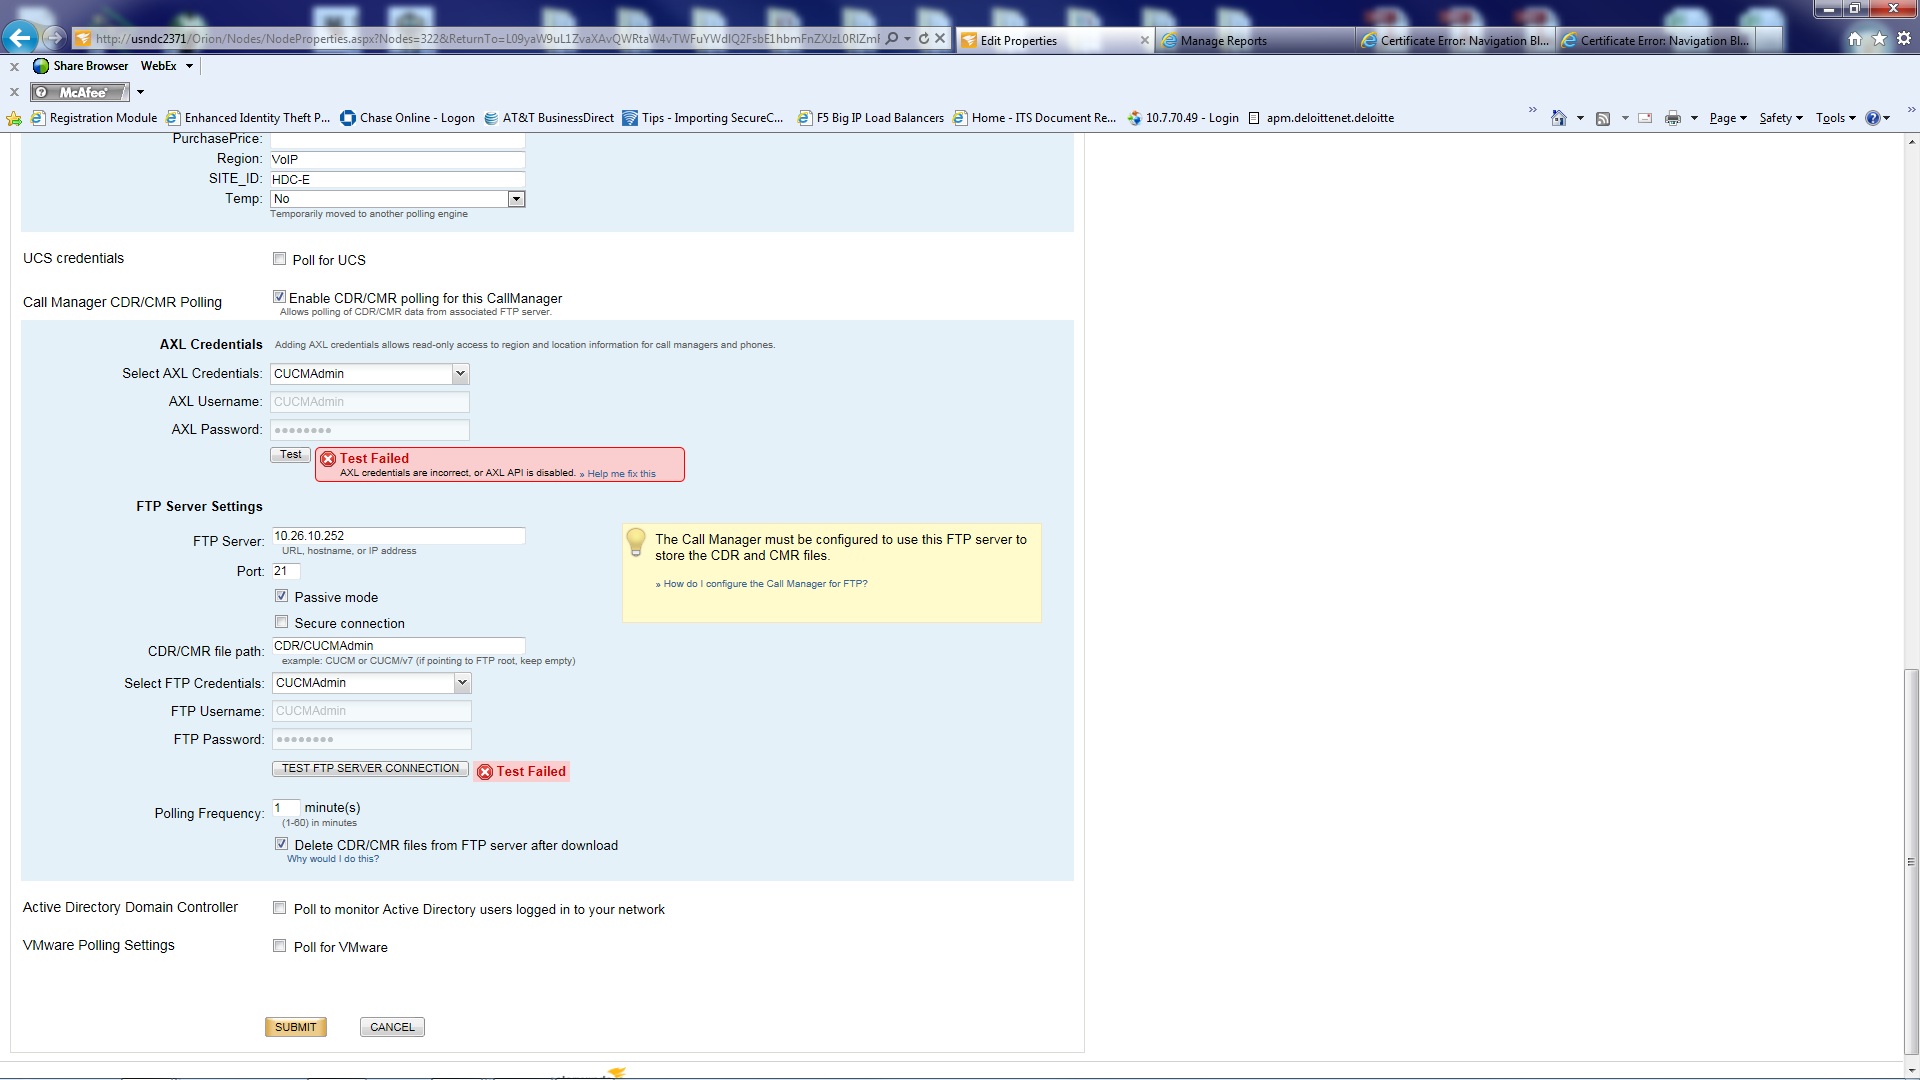Check the Secure connection checkbox
This screenshot has height=1080, width=1920.
[282, 622]
